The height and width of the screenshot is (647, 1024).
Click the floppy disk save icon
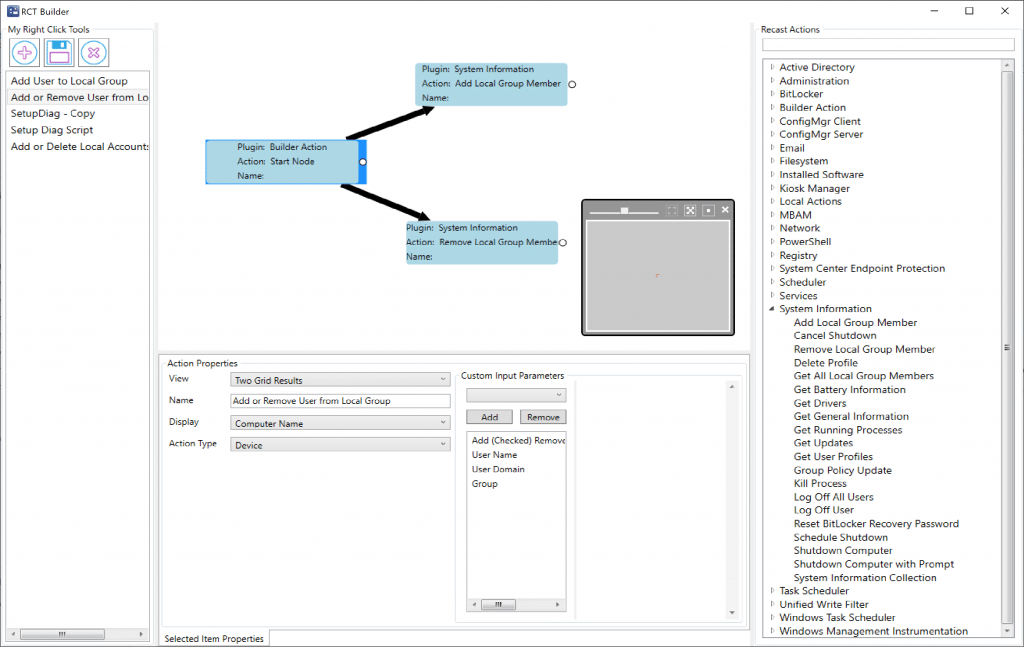pos(58,52)
